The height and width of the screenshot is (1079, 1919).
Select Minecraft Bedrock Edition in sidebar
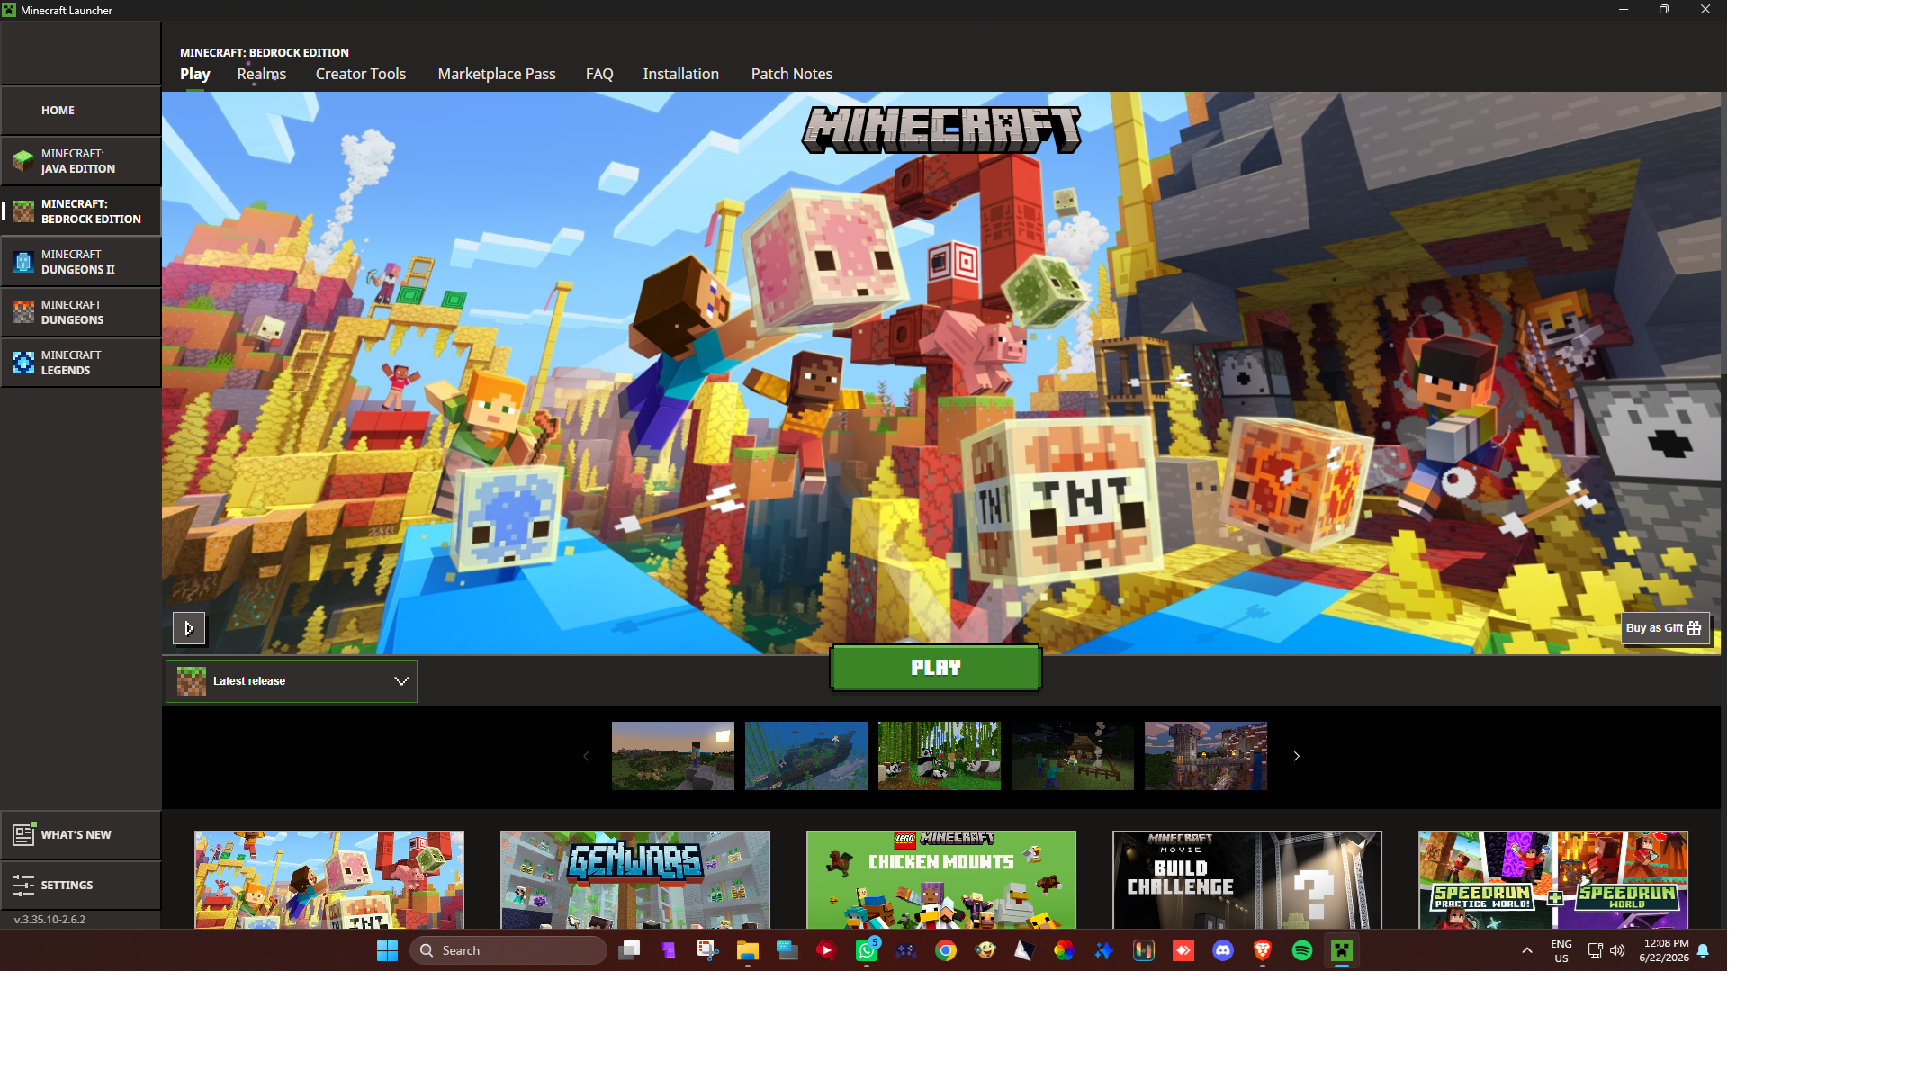click(80, 211)
